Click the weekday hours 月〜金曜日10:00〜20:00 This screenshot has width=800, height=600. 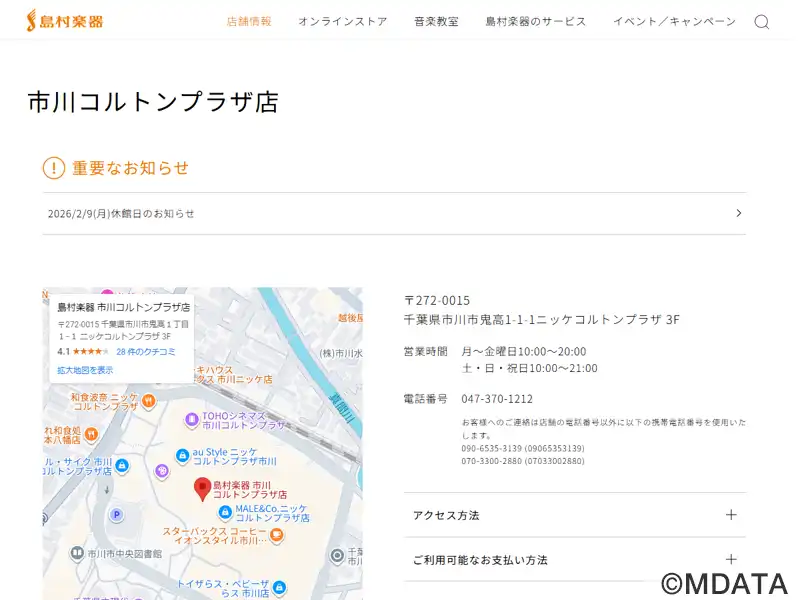[x=524, y=352]
